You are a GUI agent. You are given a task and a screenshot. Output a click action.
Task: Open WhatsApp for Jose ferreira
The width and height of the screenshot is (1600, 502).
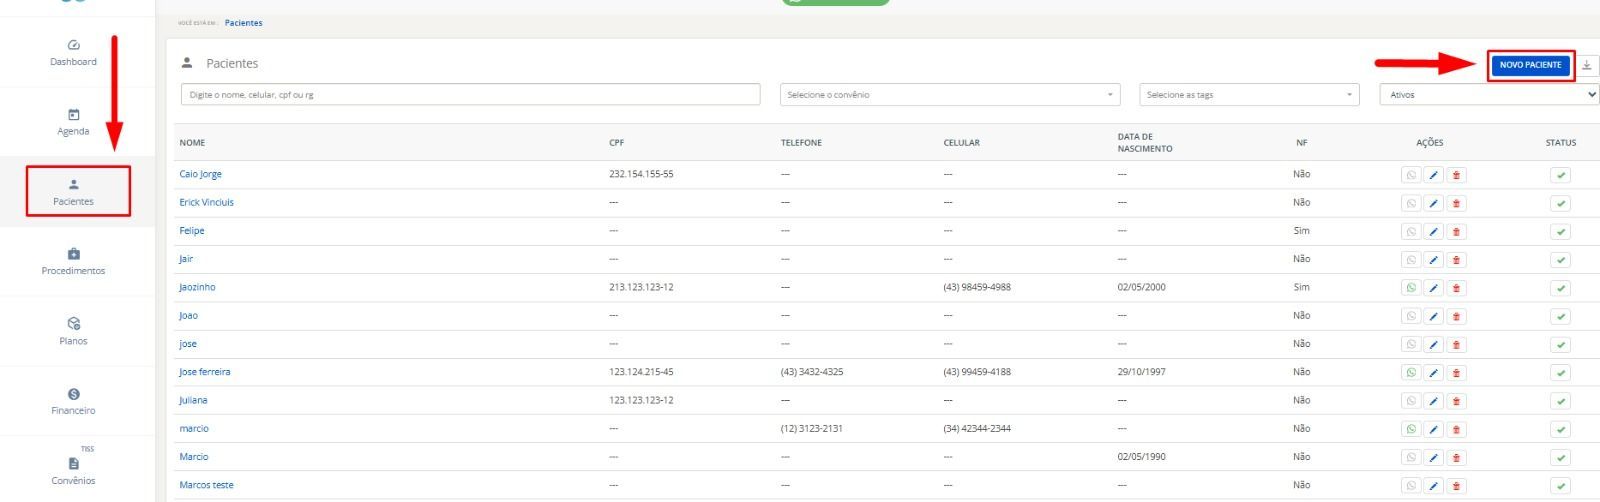pyautogui.click(x=1411, y=373)
